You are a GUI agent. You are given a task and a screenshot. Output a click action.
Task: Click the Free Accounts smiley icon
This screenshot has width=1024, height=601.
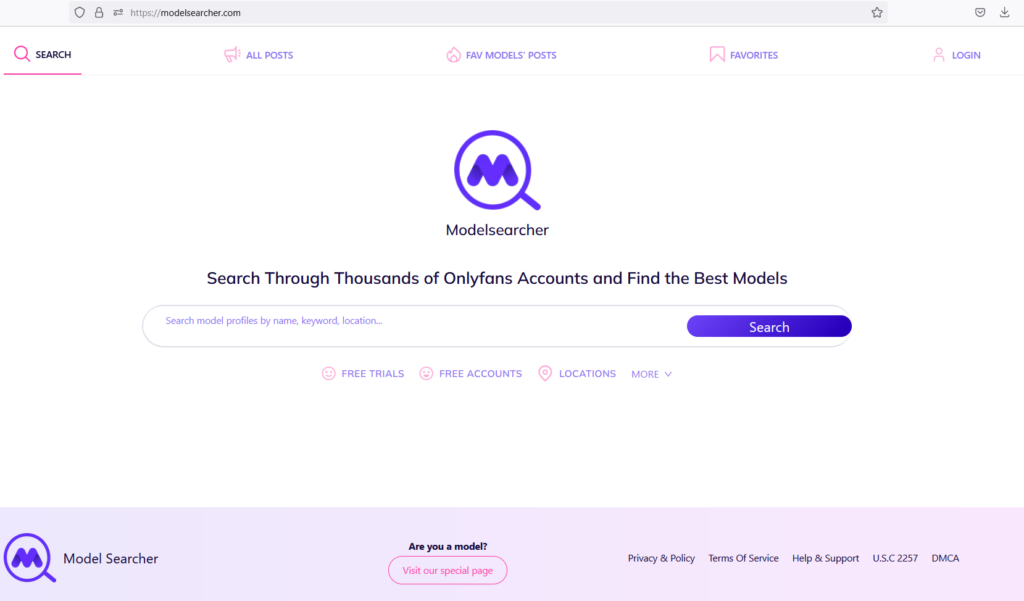(x=426, y=373)
